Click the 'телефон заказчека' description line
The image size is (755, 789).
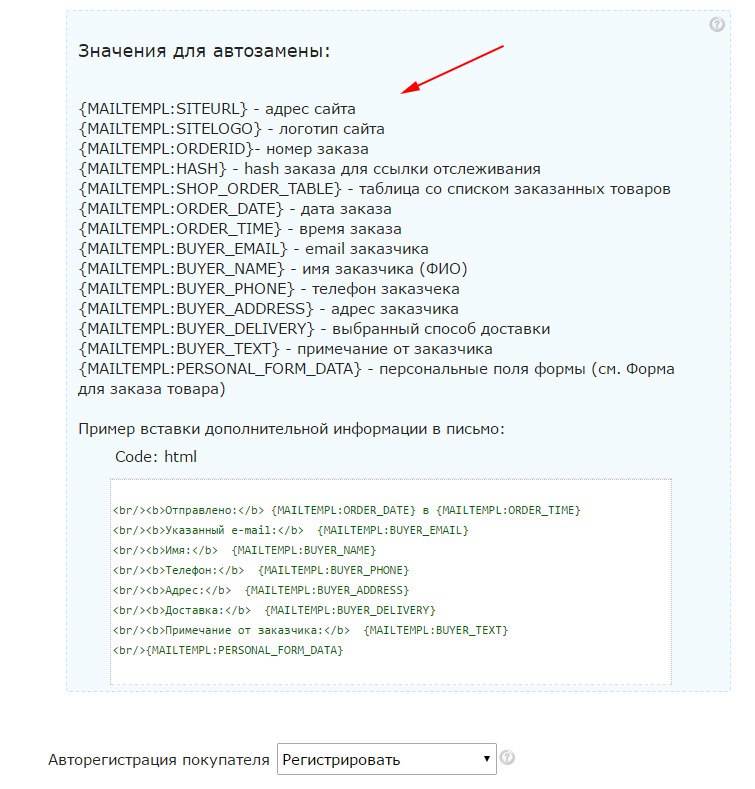pos(269,289)
